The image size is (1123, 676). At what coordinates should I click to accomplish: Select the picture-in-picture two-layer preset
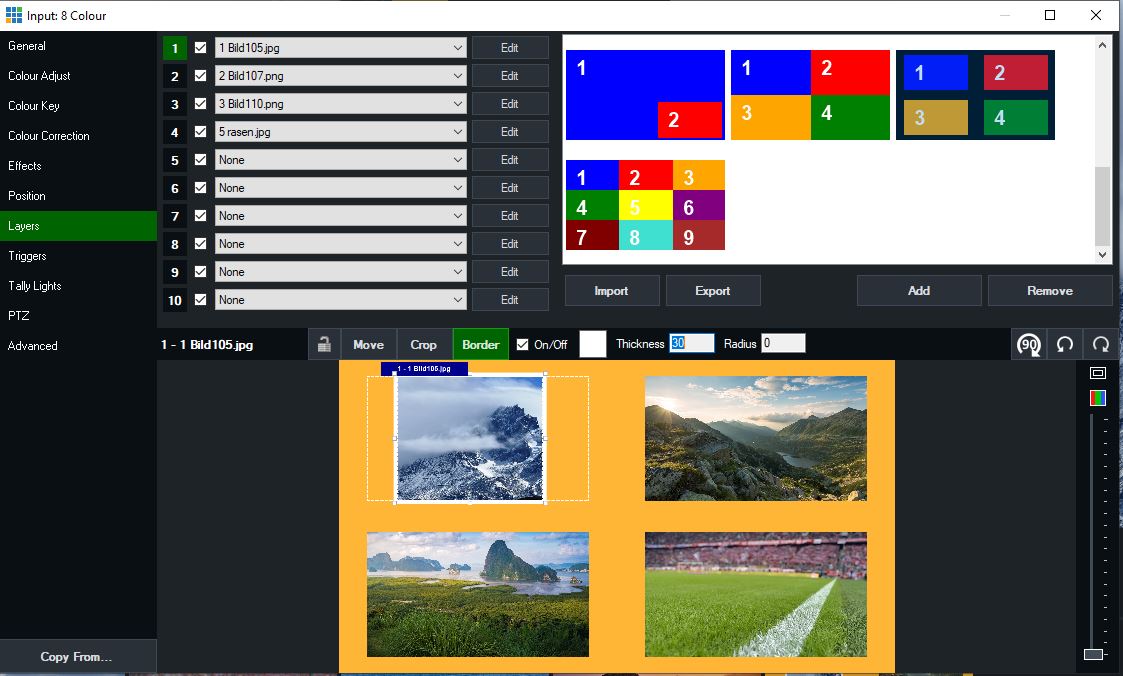[645, 95]
